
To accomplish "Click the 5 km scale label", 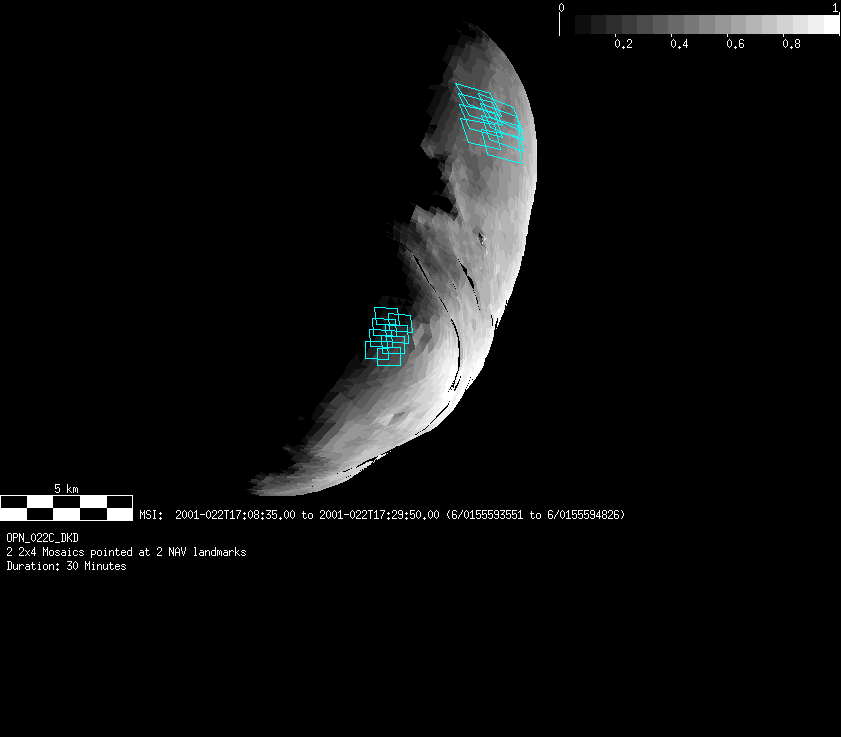I will click(66, 489).
